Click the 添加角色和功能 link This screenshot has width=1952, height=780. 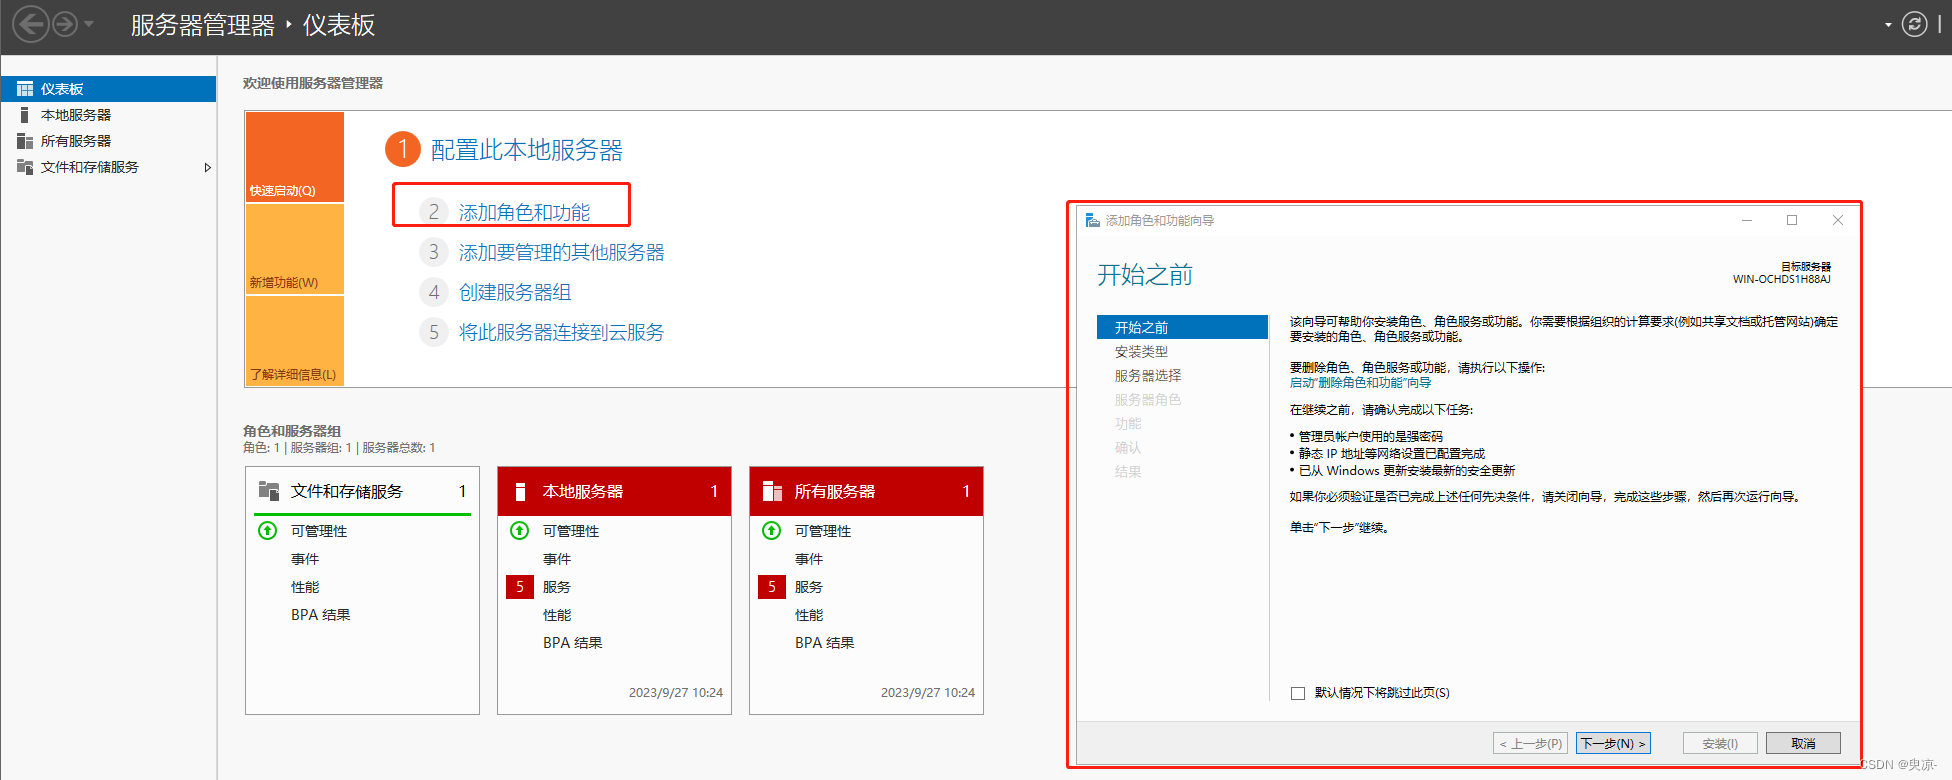tap(524, 212)
